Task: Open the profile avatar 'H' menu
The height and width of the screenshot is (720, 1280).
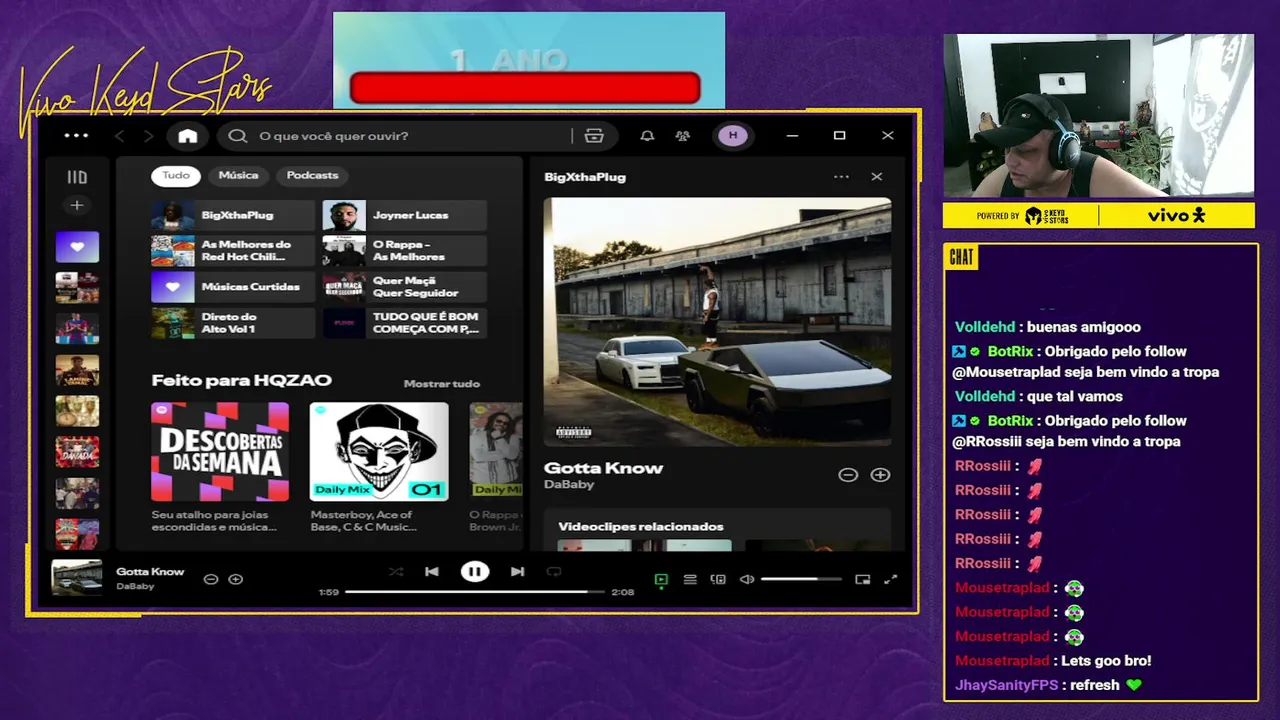Action: (733, 136)
